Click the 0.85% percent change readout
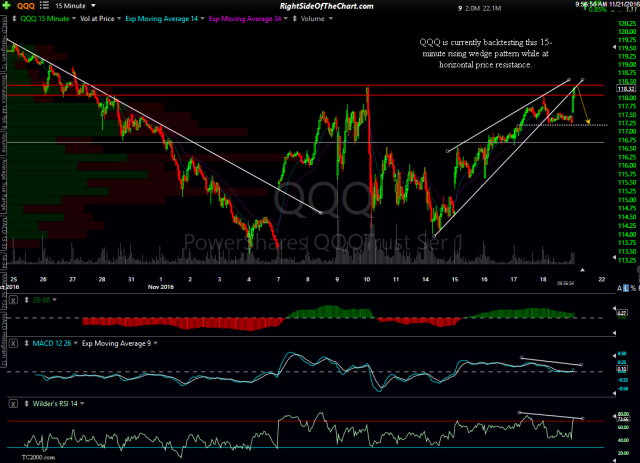 (598, 10)
